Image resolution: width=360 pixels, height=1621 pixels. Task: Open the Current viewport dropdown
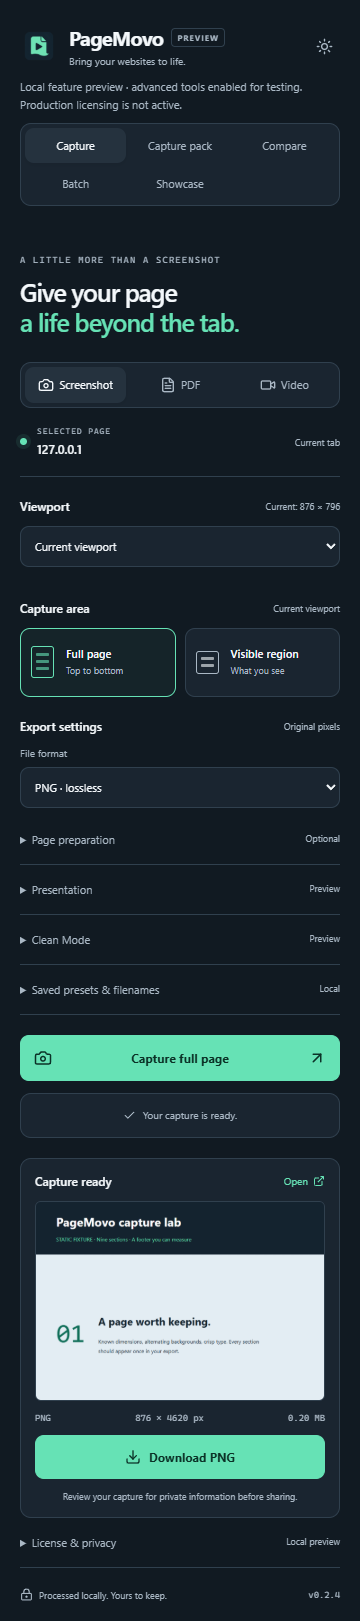(180, 547)
